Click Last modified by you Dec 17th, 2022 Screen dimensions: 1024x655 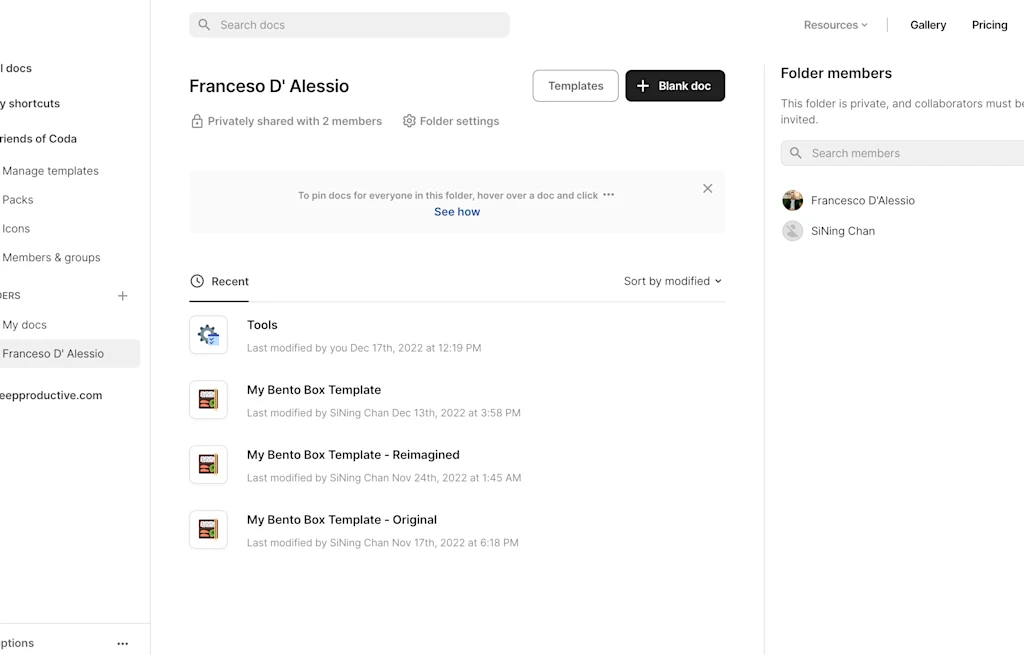[x=364, y=348]
